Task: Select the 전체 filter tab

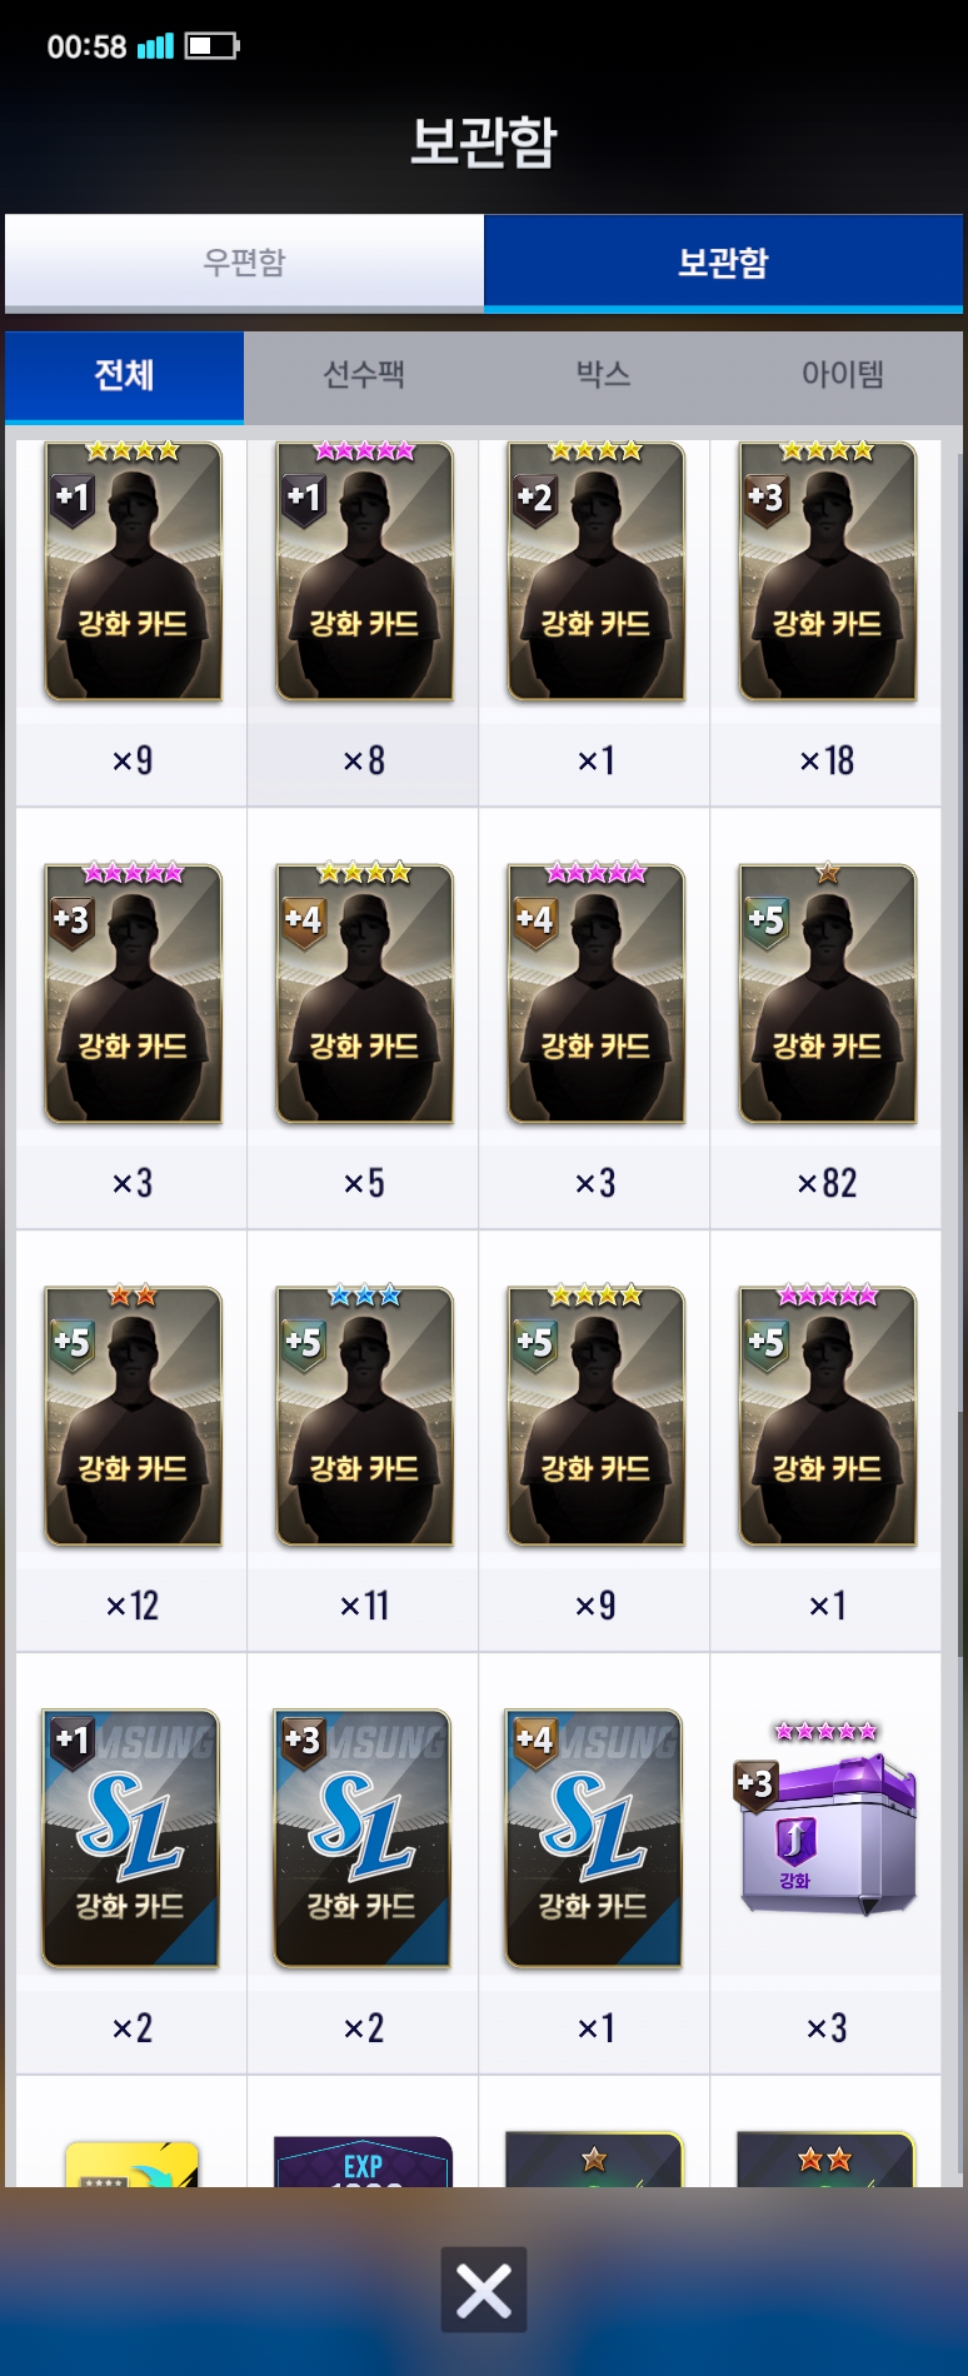Action: [x=124, y=375]
